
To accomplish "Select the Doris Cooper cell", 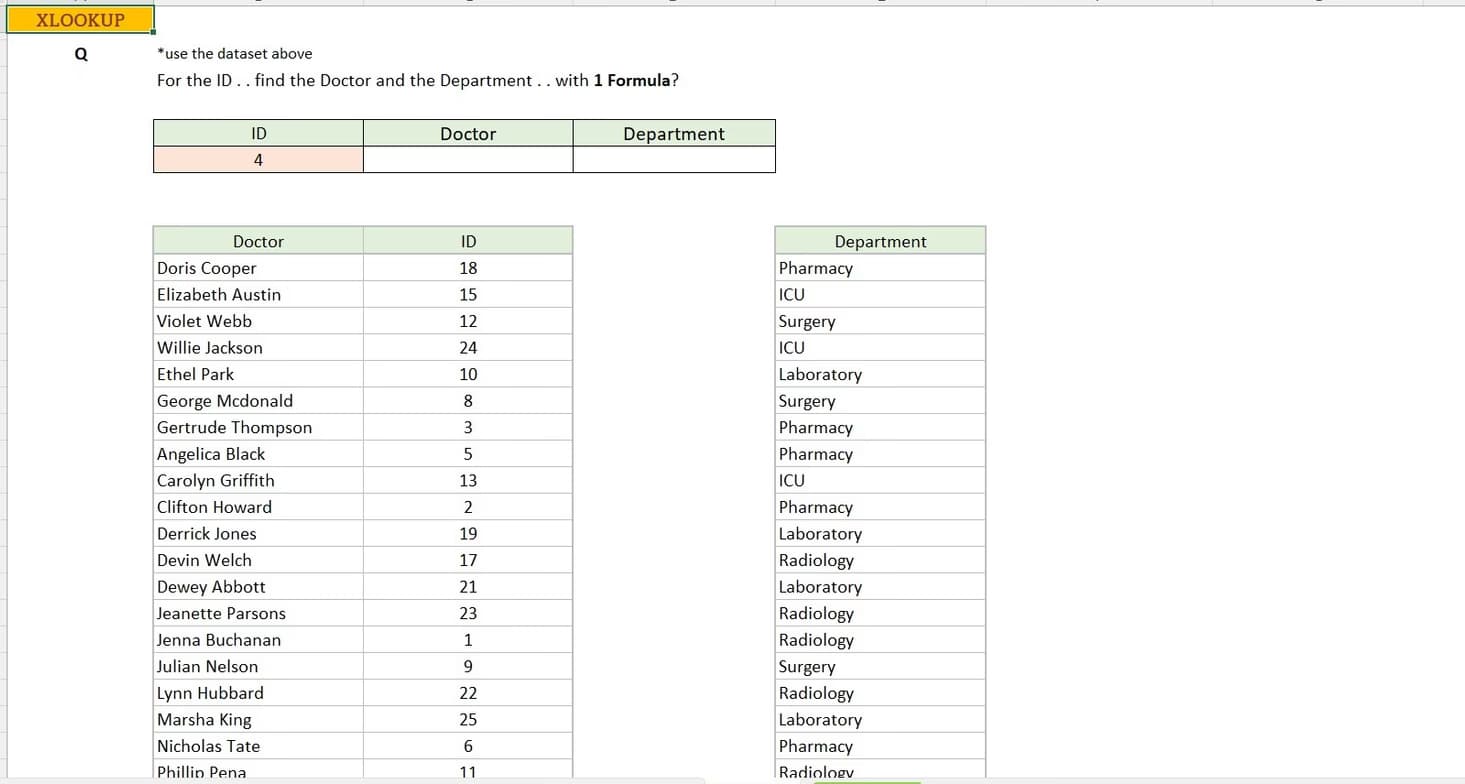I will (258, 268).
